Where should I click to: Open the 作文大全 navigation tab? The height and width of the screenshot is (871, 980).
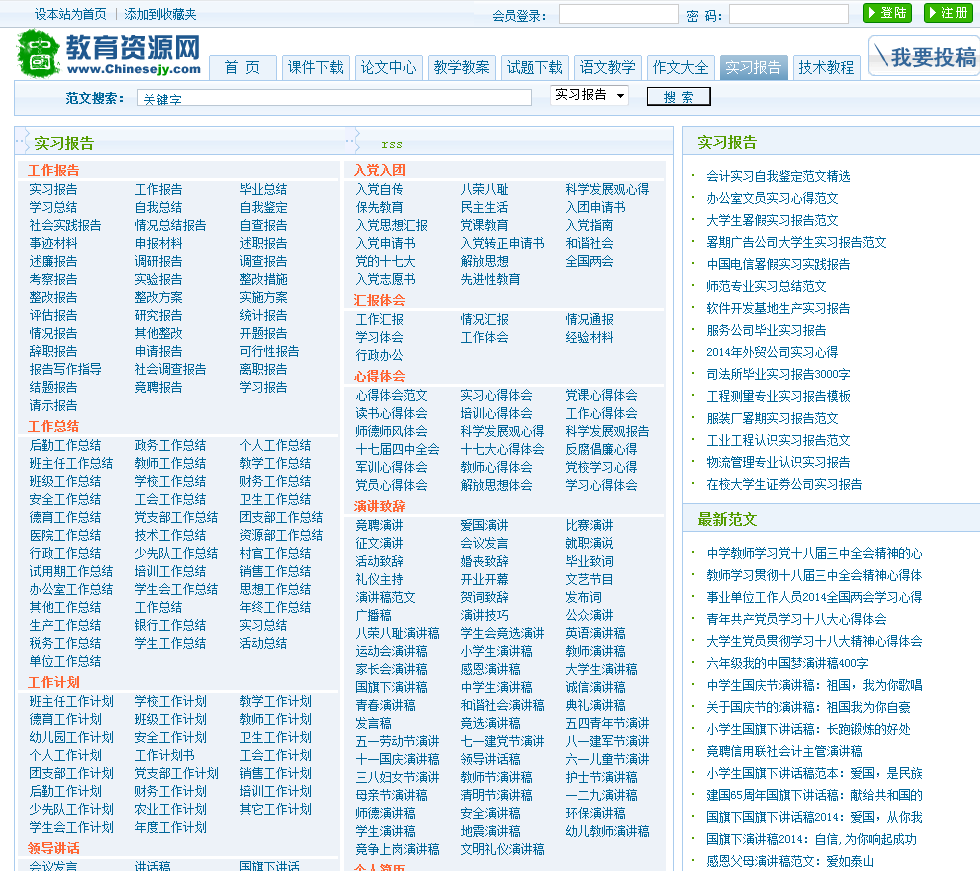(681, 67)
